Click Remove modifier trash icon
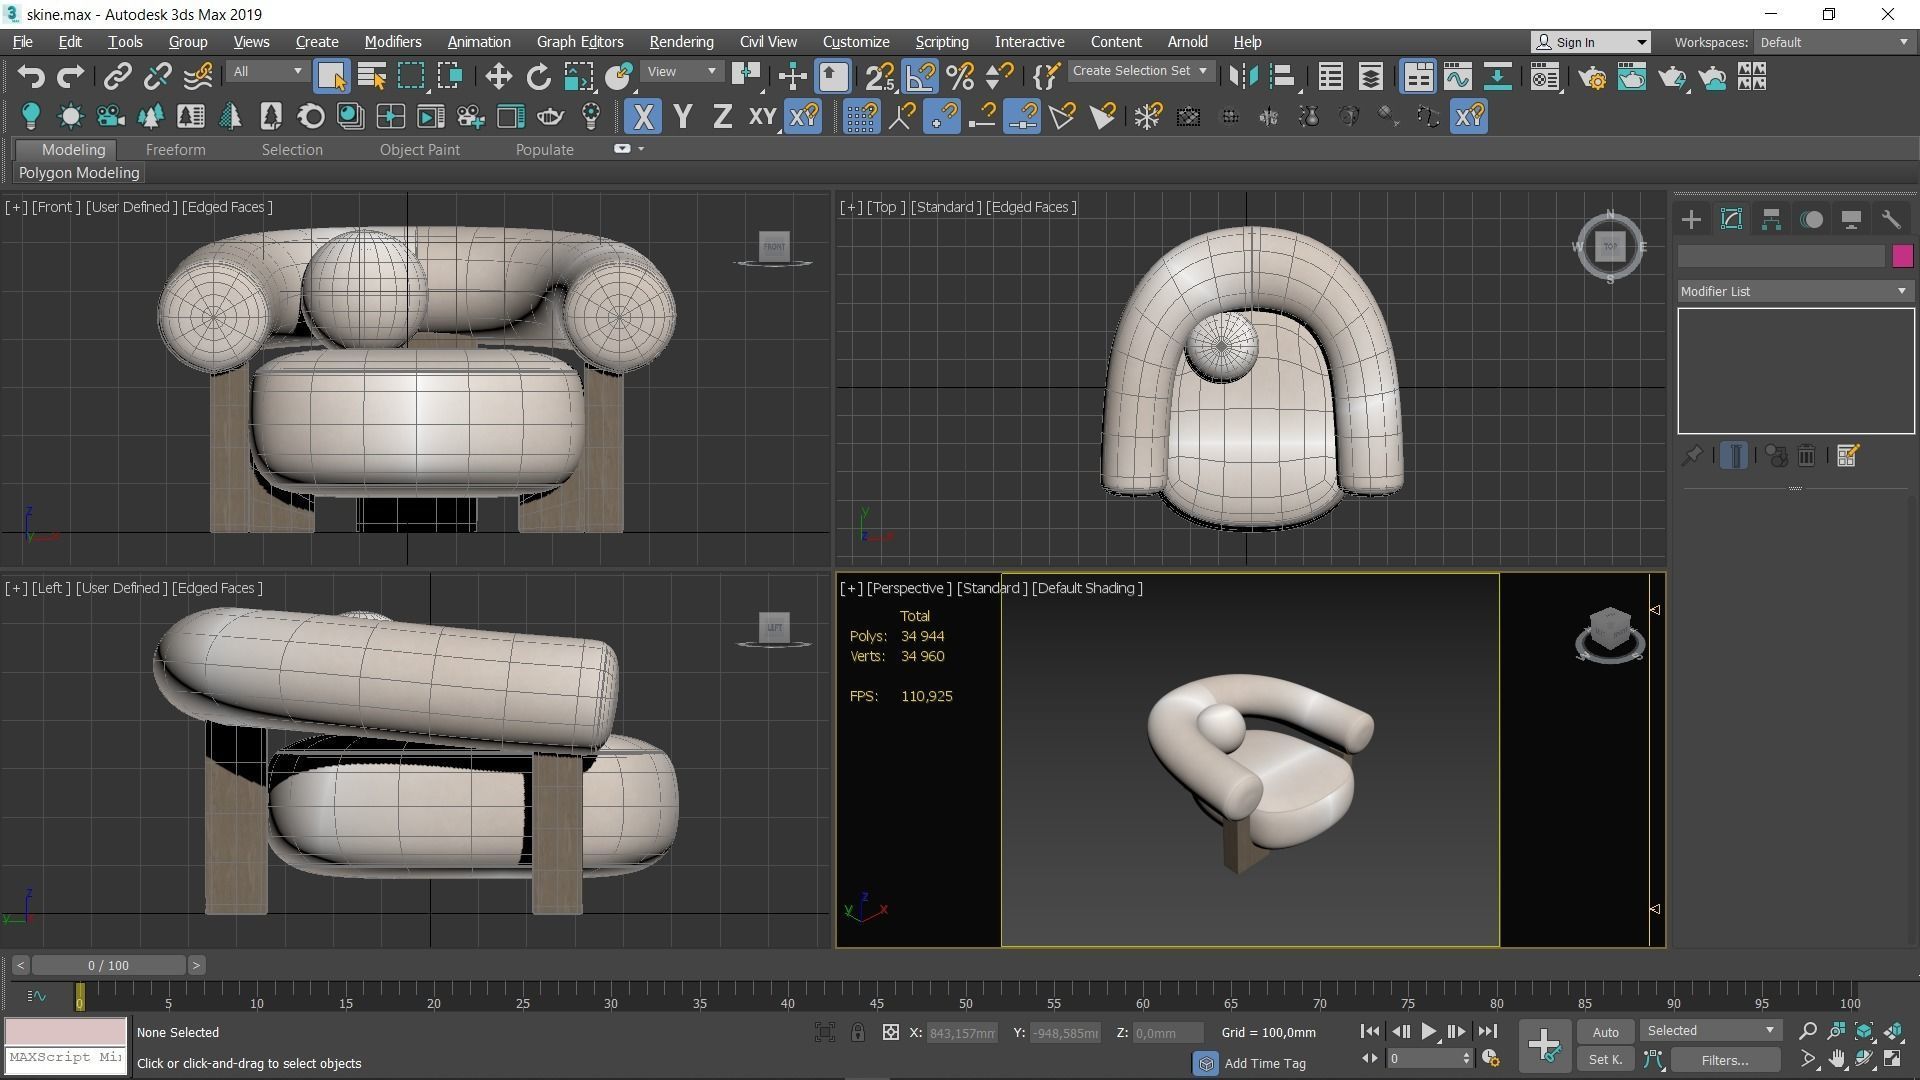 click(x=1806, y=455)
